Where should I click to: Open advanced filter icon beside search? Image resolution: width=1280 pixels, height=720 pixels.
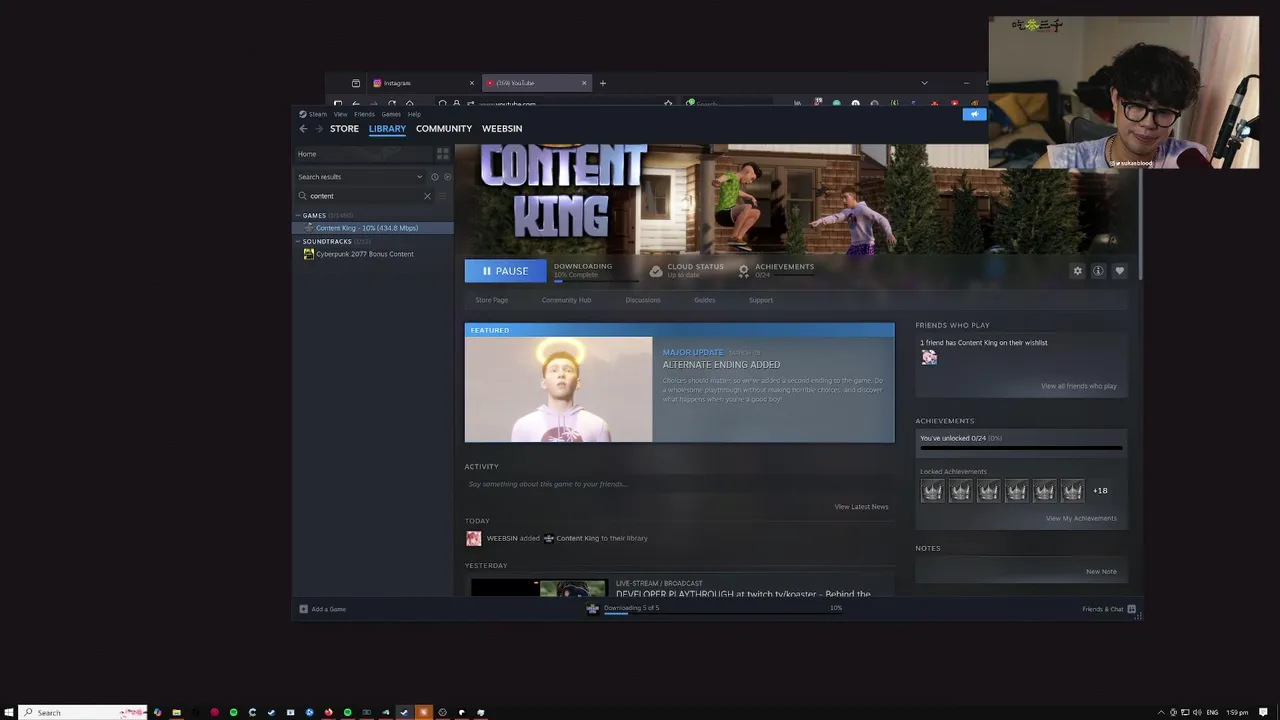coord(444,196)
